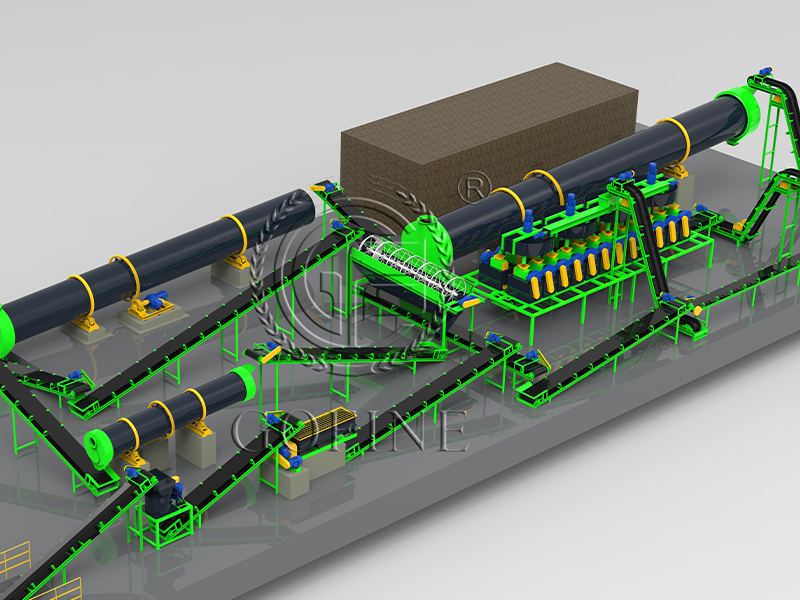Select the blue motor under the upper-left drum

[155, 300]
